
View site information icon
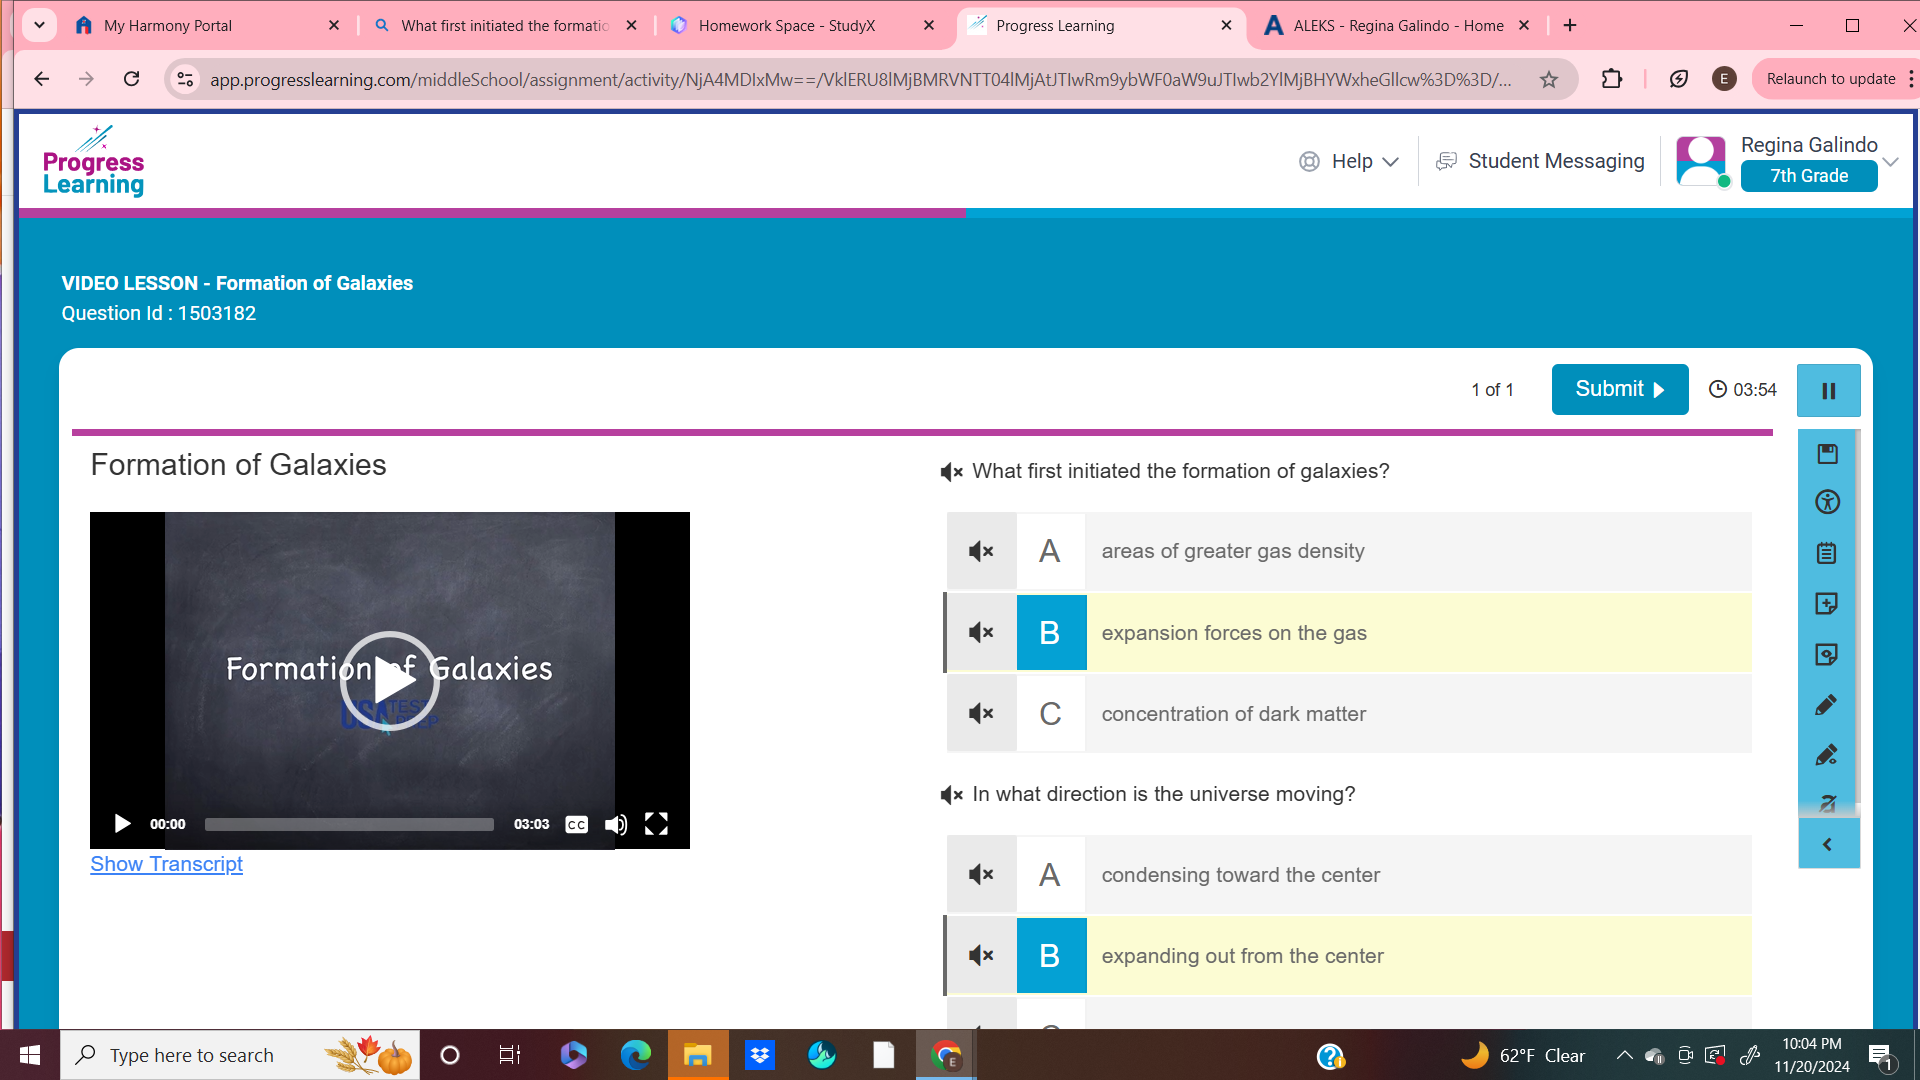[185, 79]
